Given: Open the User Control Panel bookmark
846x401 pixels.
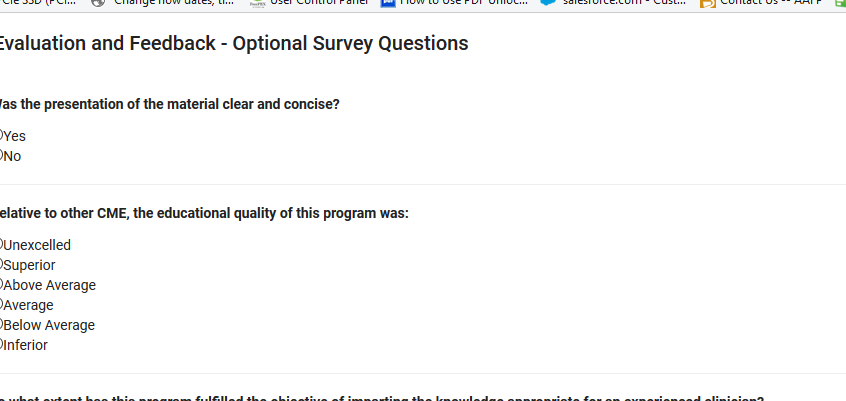Looking at the screenshot, I should coord(319,2).
